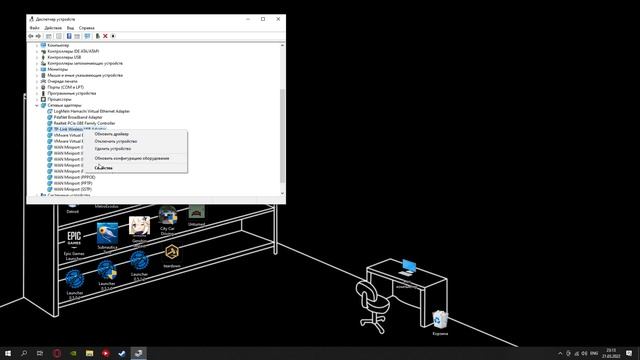This screenshot has height=360, width=640.
Task: Select WAN Miniport (PPPOE) entry
Action: point(74,177)
